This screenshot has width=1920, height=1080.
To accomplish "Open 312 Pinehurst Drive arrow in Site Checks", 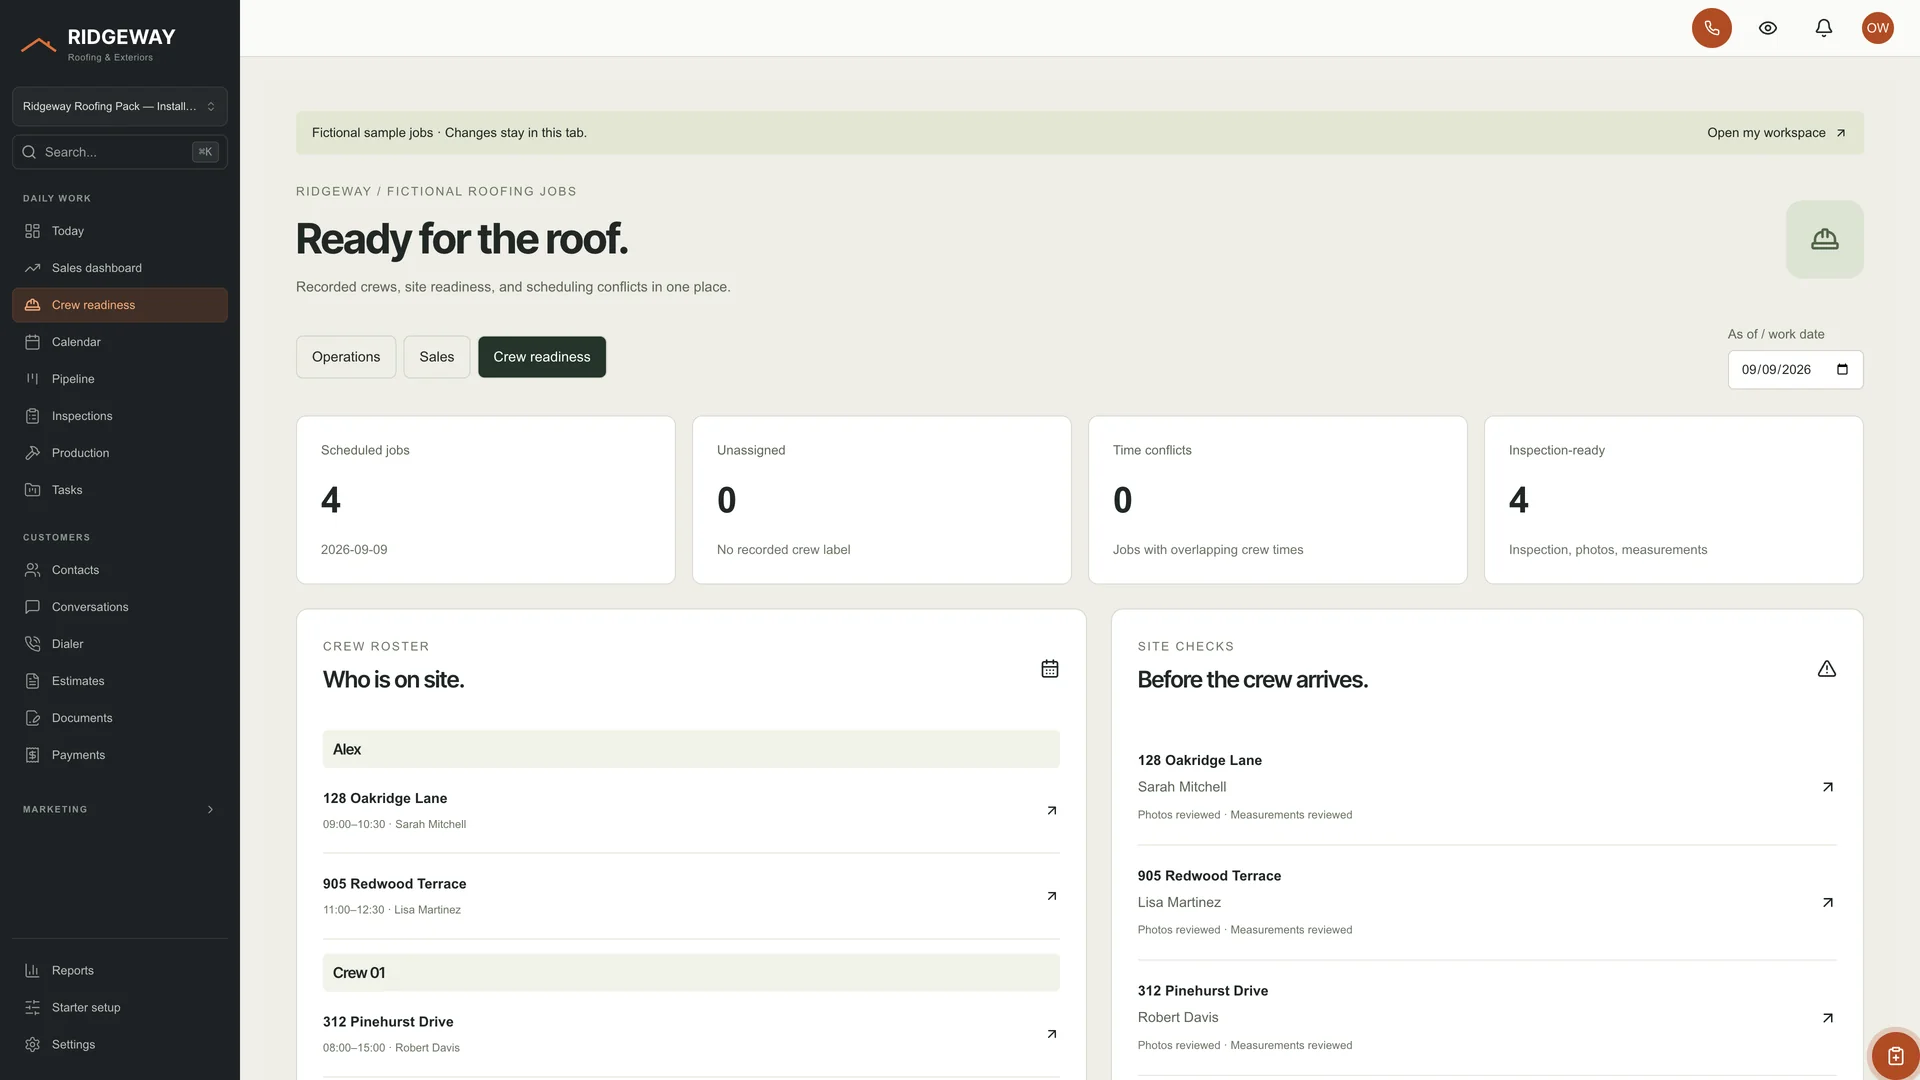I will (x=1827, y=1018).
